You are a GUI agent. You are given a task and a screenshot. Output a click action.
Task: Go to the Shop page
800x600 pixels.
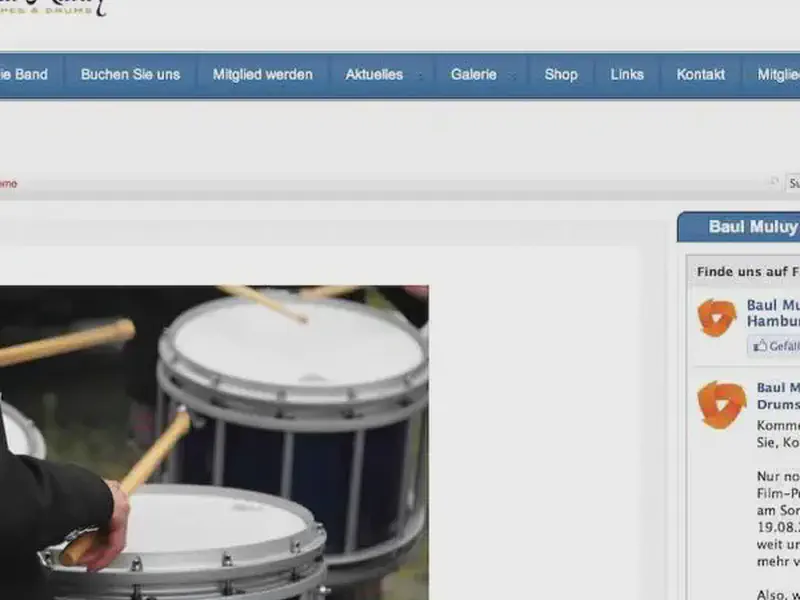[561, 74]
